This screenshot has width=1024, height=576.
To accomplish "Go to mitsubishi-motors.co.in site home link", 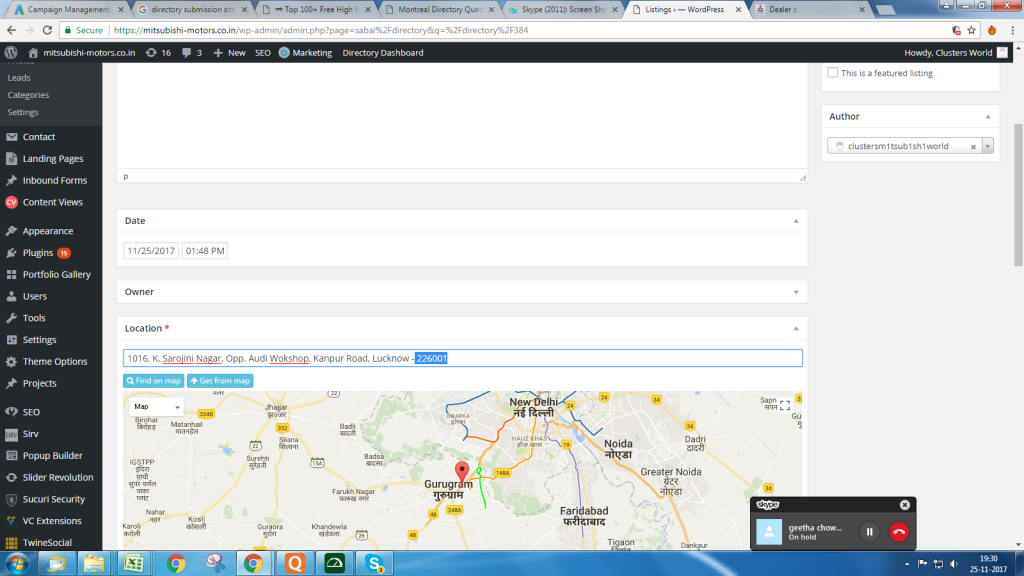I will click(x=82, y=53).
